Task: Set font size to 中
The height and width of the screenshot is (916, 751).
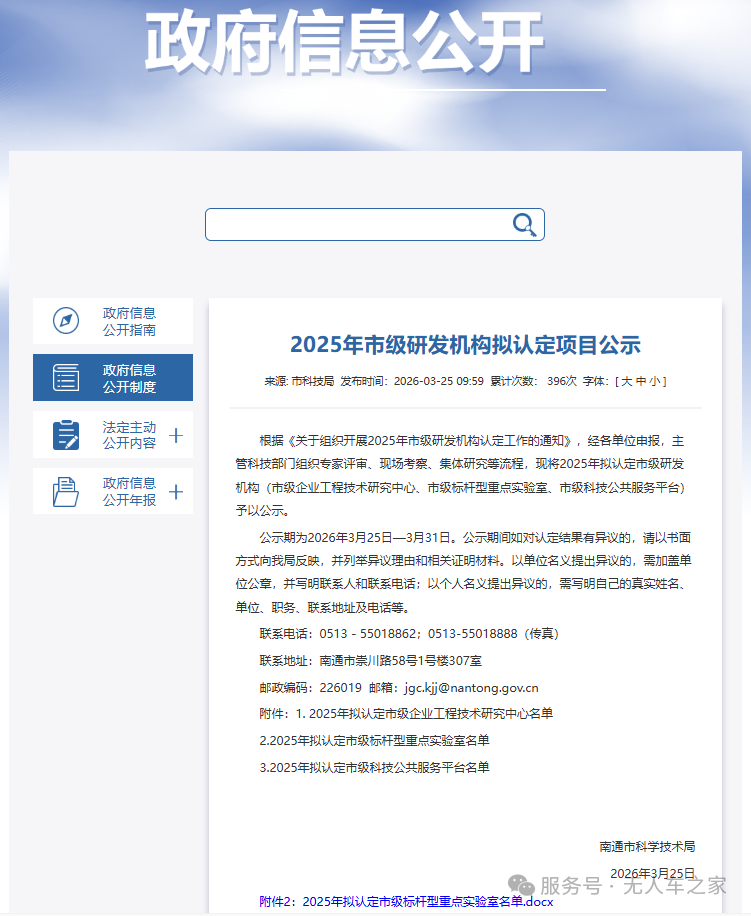Action: [641, 381]
